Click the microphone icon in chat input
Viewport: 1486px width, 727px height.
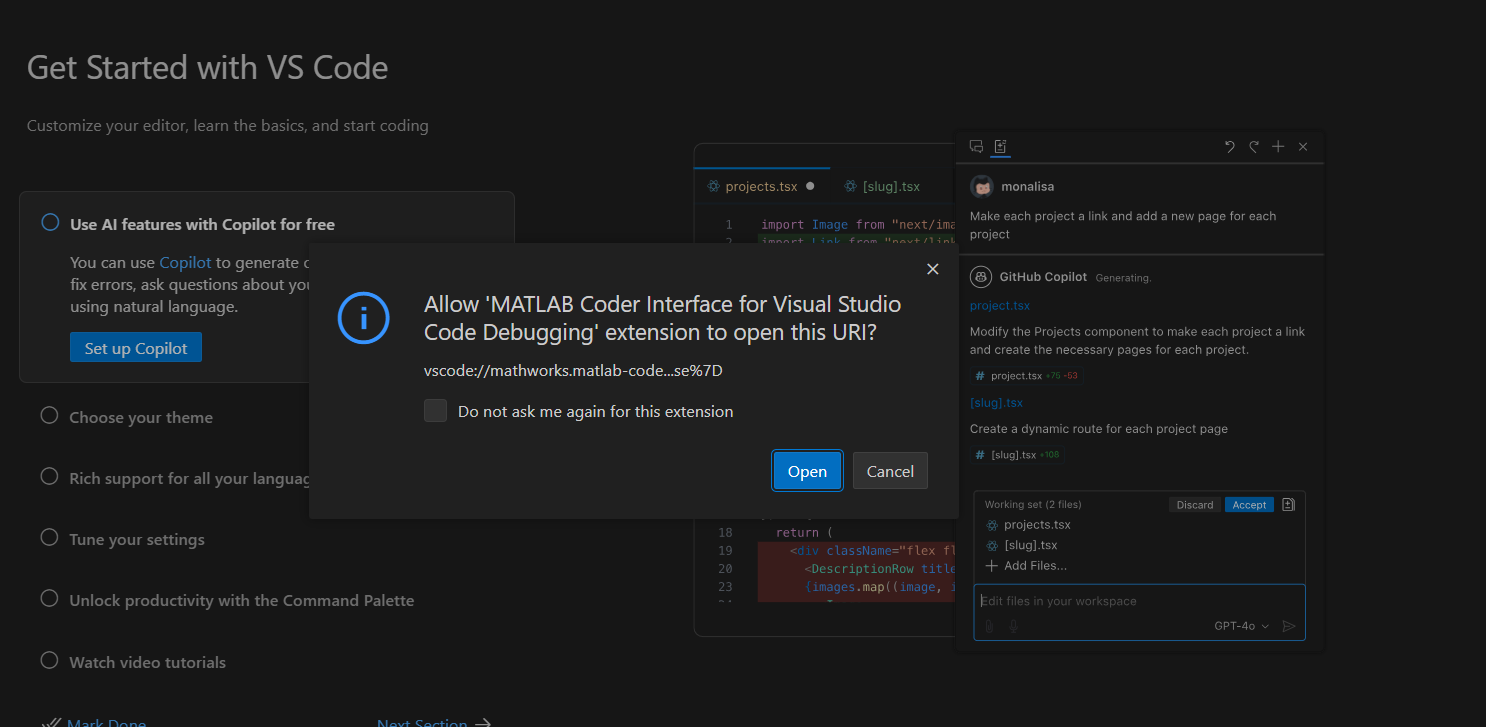pos(1013,626)
